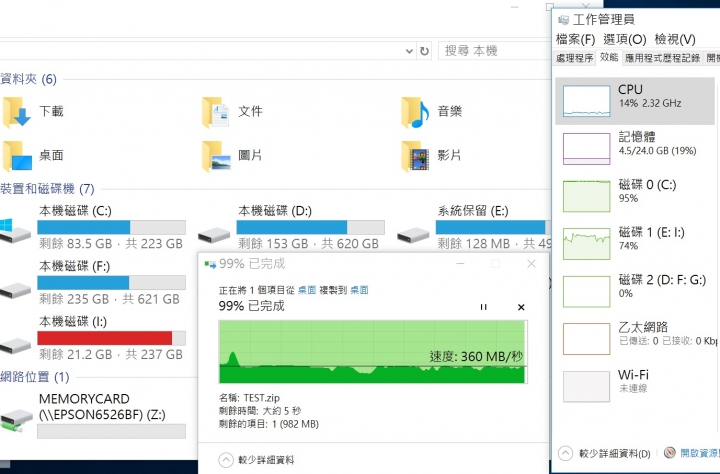720x474 pixels.
Task: Open the 下載 folder icon
Action: 17,112
